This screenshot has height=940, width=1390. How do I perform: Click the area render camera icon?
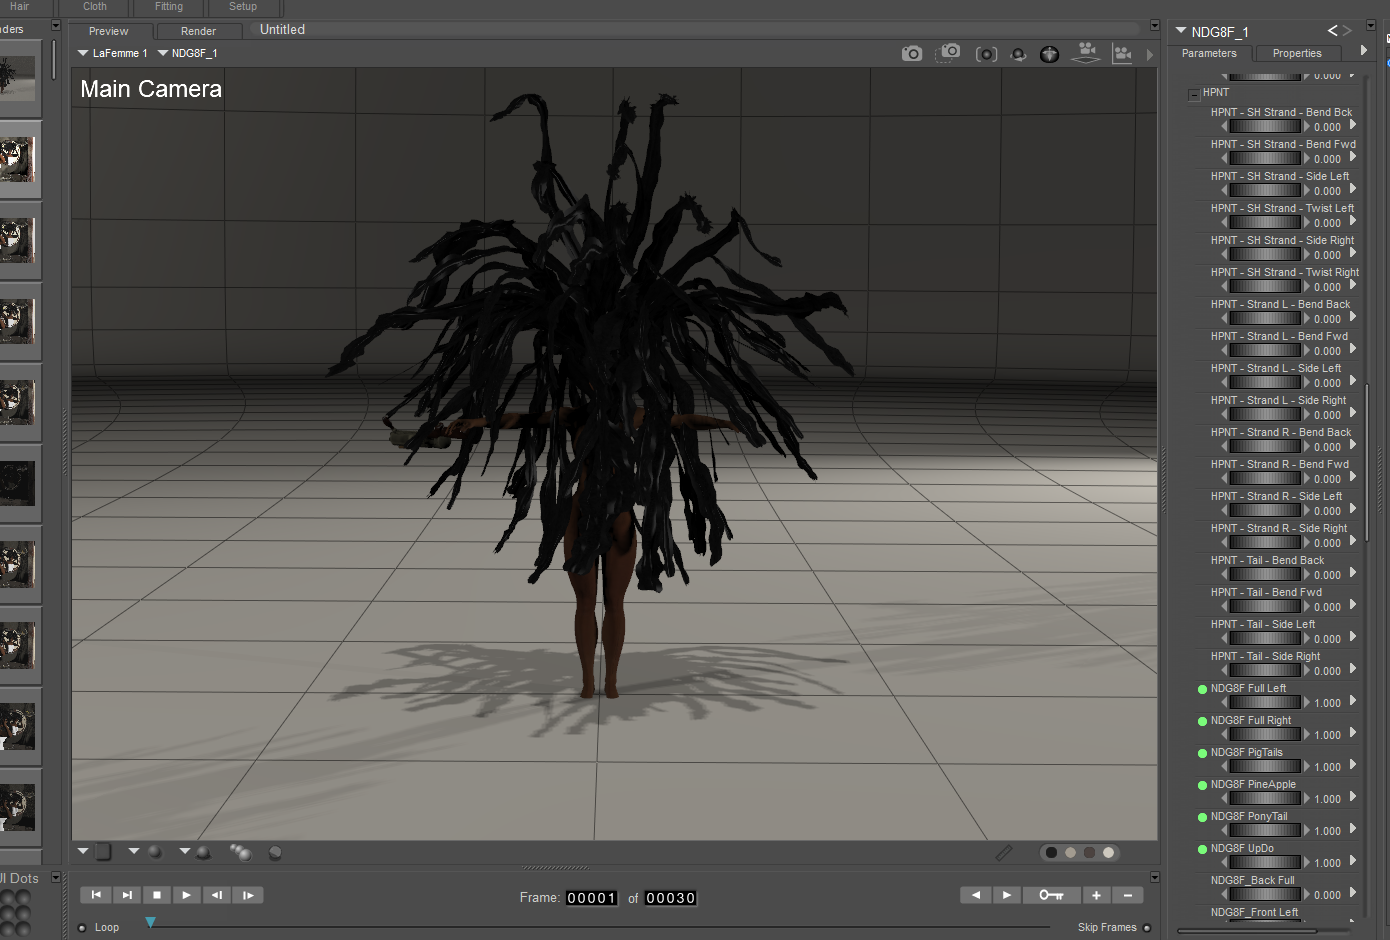tap(948, 52)
